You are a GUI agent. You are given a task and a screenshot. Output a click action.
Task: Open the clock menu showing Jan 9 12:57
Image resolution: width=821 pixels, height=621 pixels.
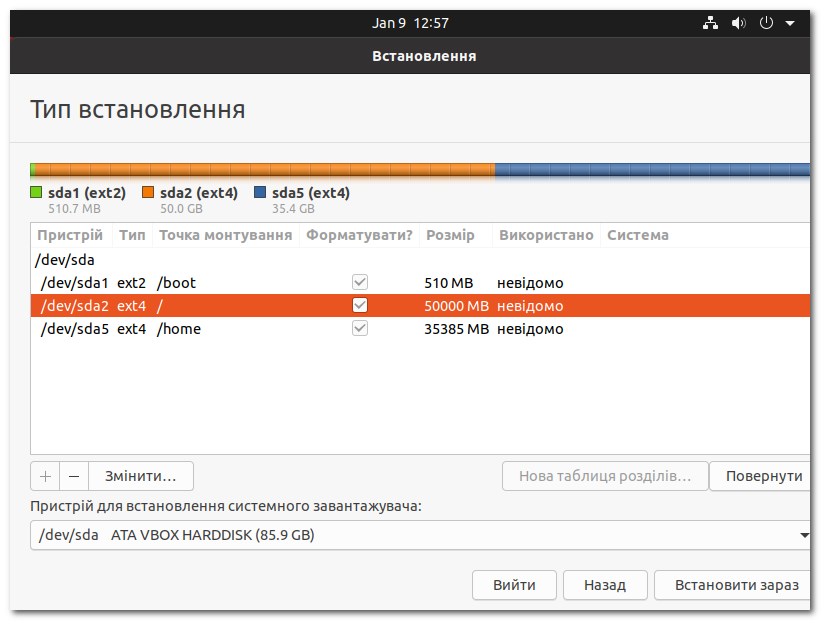pos(411,21)
